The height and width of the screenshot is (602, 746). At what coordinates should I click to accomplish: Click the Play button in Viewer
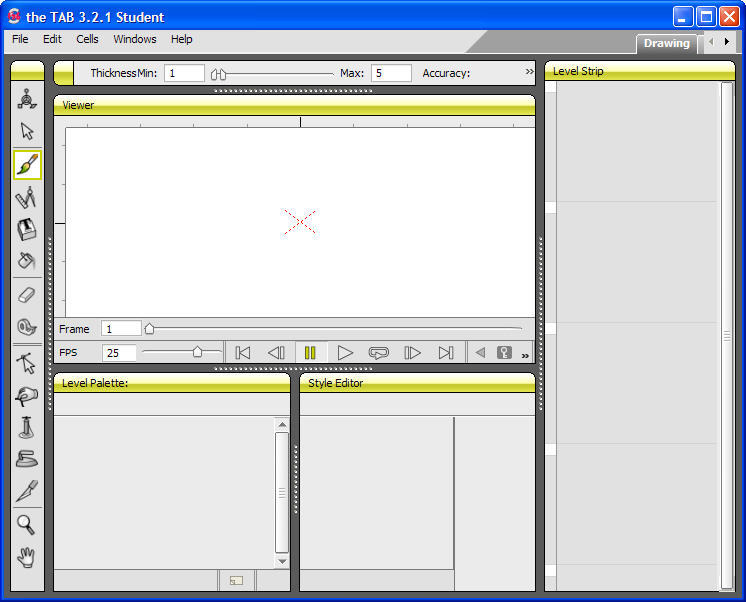[x=345, y=353]
